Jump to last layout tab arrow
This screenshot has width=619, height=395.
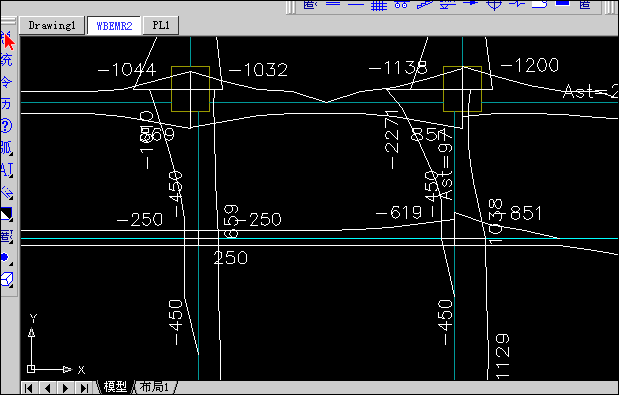point(84,388)
